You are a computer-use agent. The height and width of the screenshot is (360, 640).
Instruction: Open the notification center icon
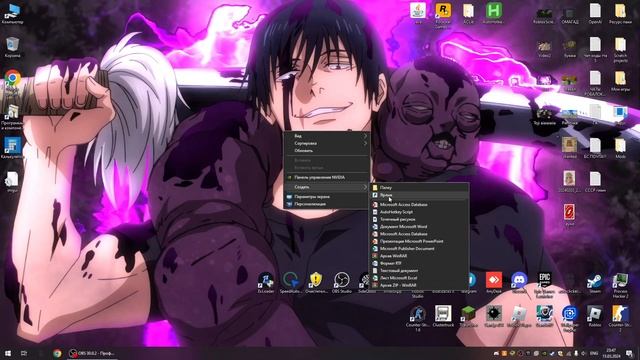pyautogui.click(x=629, y=353)
